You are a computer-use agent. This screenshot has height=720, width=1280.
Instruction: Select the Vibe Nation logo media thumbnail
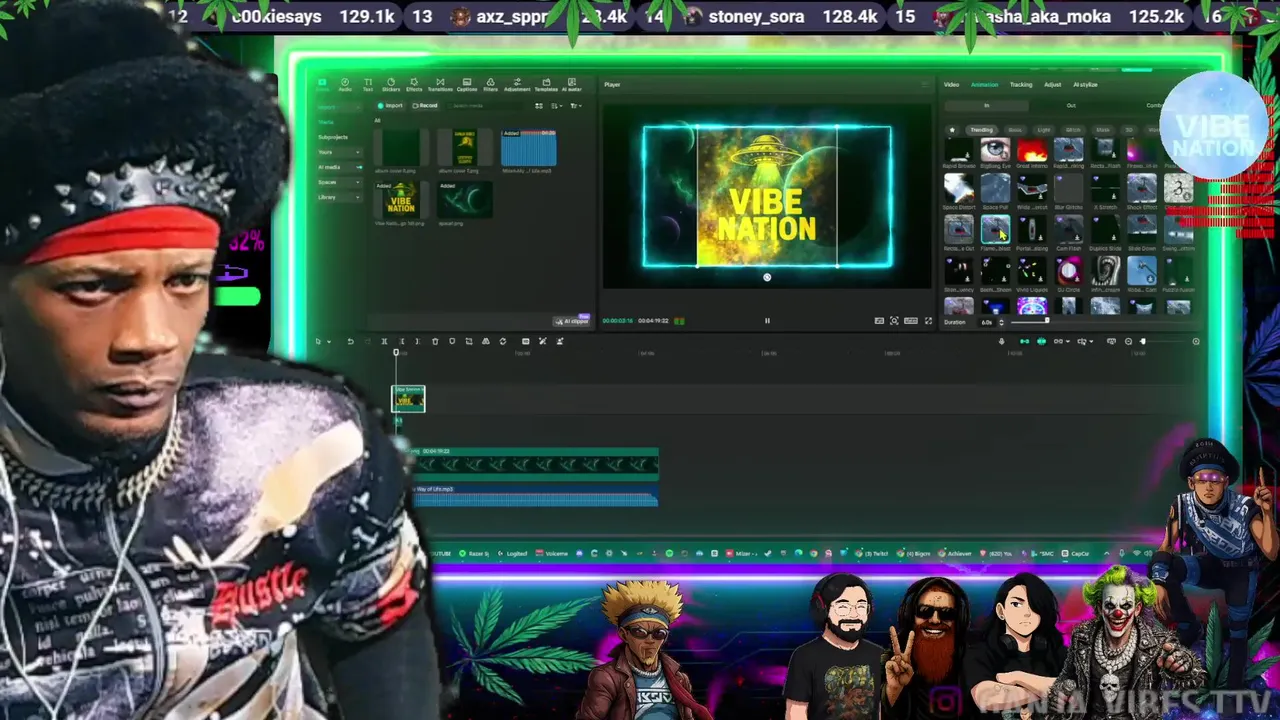(401, 200)
